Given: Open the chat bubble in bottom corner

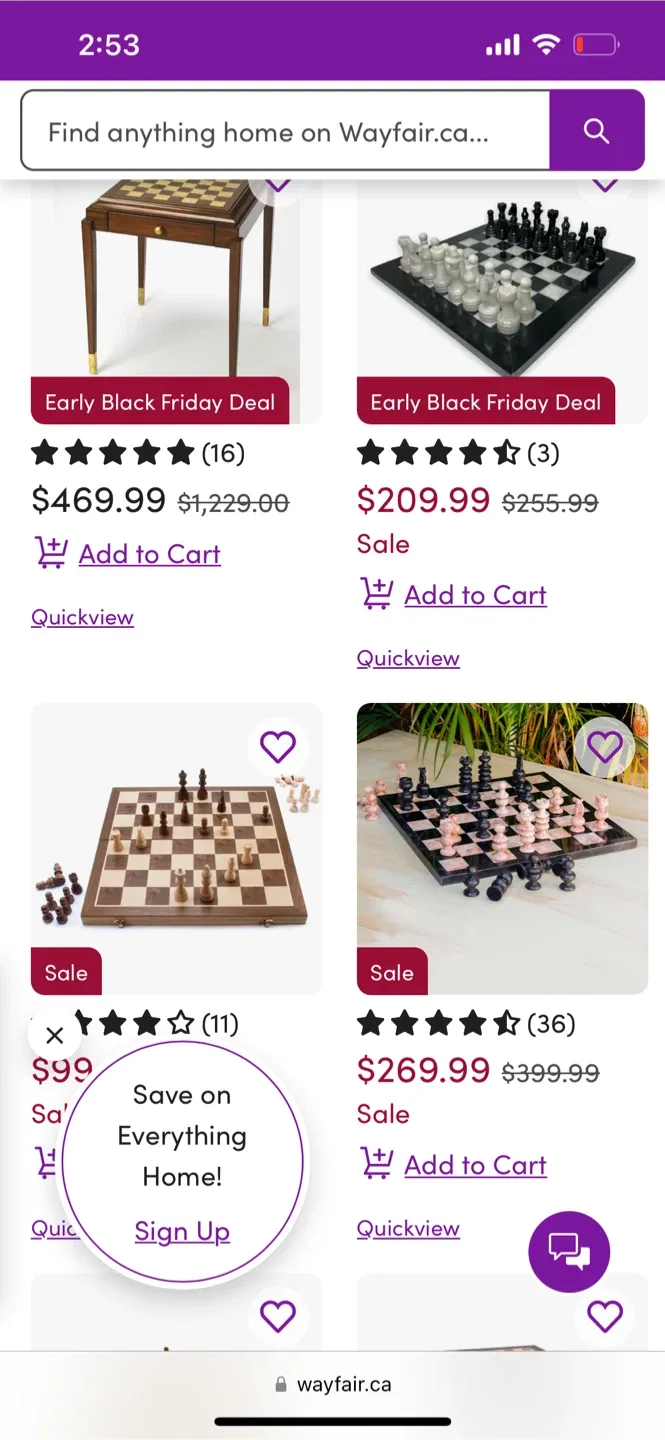Looking at the screenshot, I should pos(569,1251).
